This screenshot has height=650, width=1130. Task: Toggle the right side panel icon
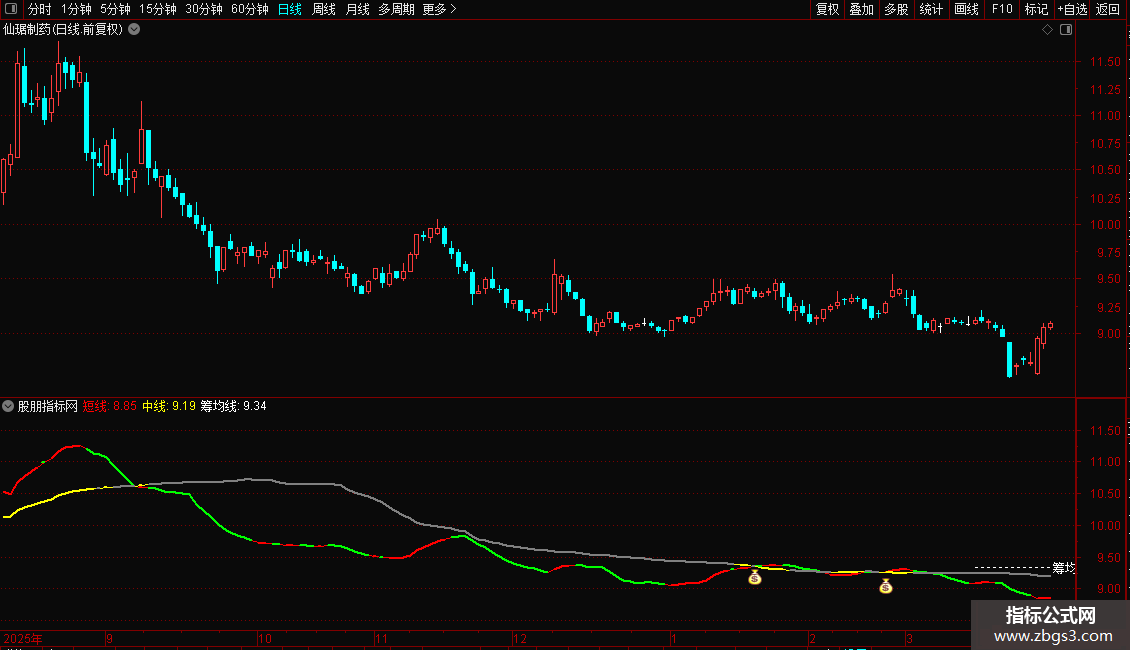[x=1066, y=30]
